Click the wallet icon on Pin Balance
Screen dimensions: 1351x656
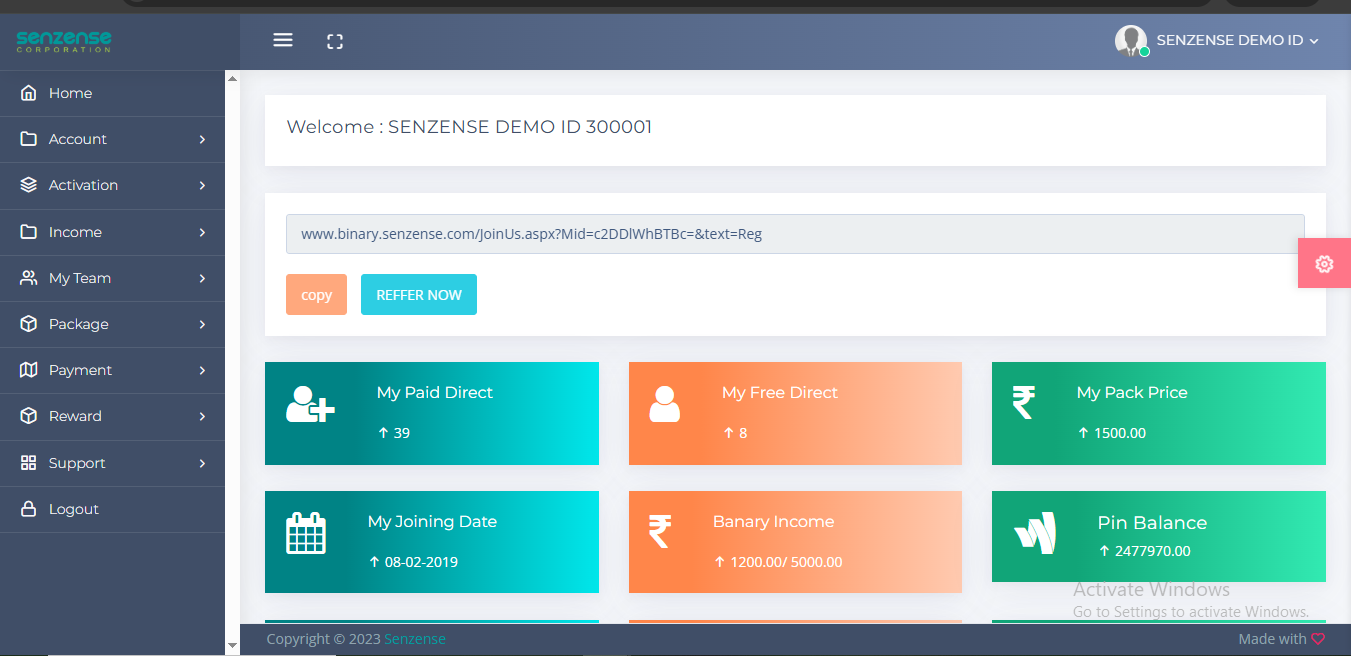tap(1035, 532)
